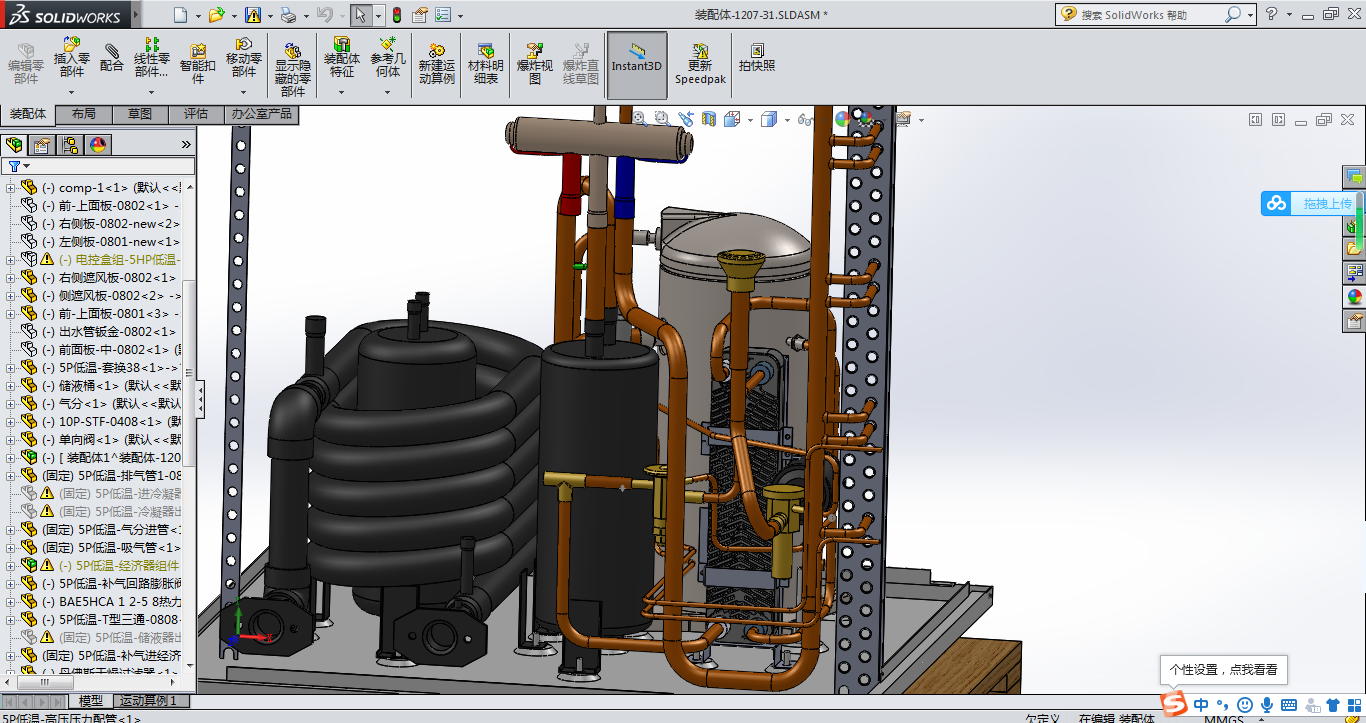Switch to the 草图 sketch tab
This screenshot has height=723, width=1366.
(140, 114)
